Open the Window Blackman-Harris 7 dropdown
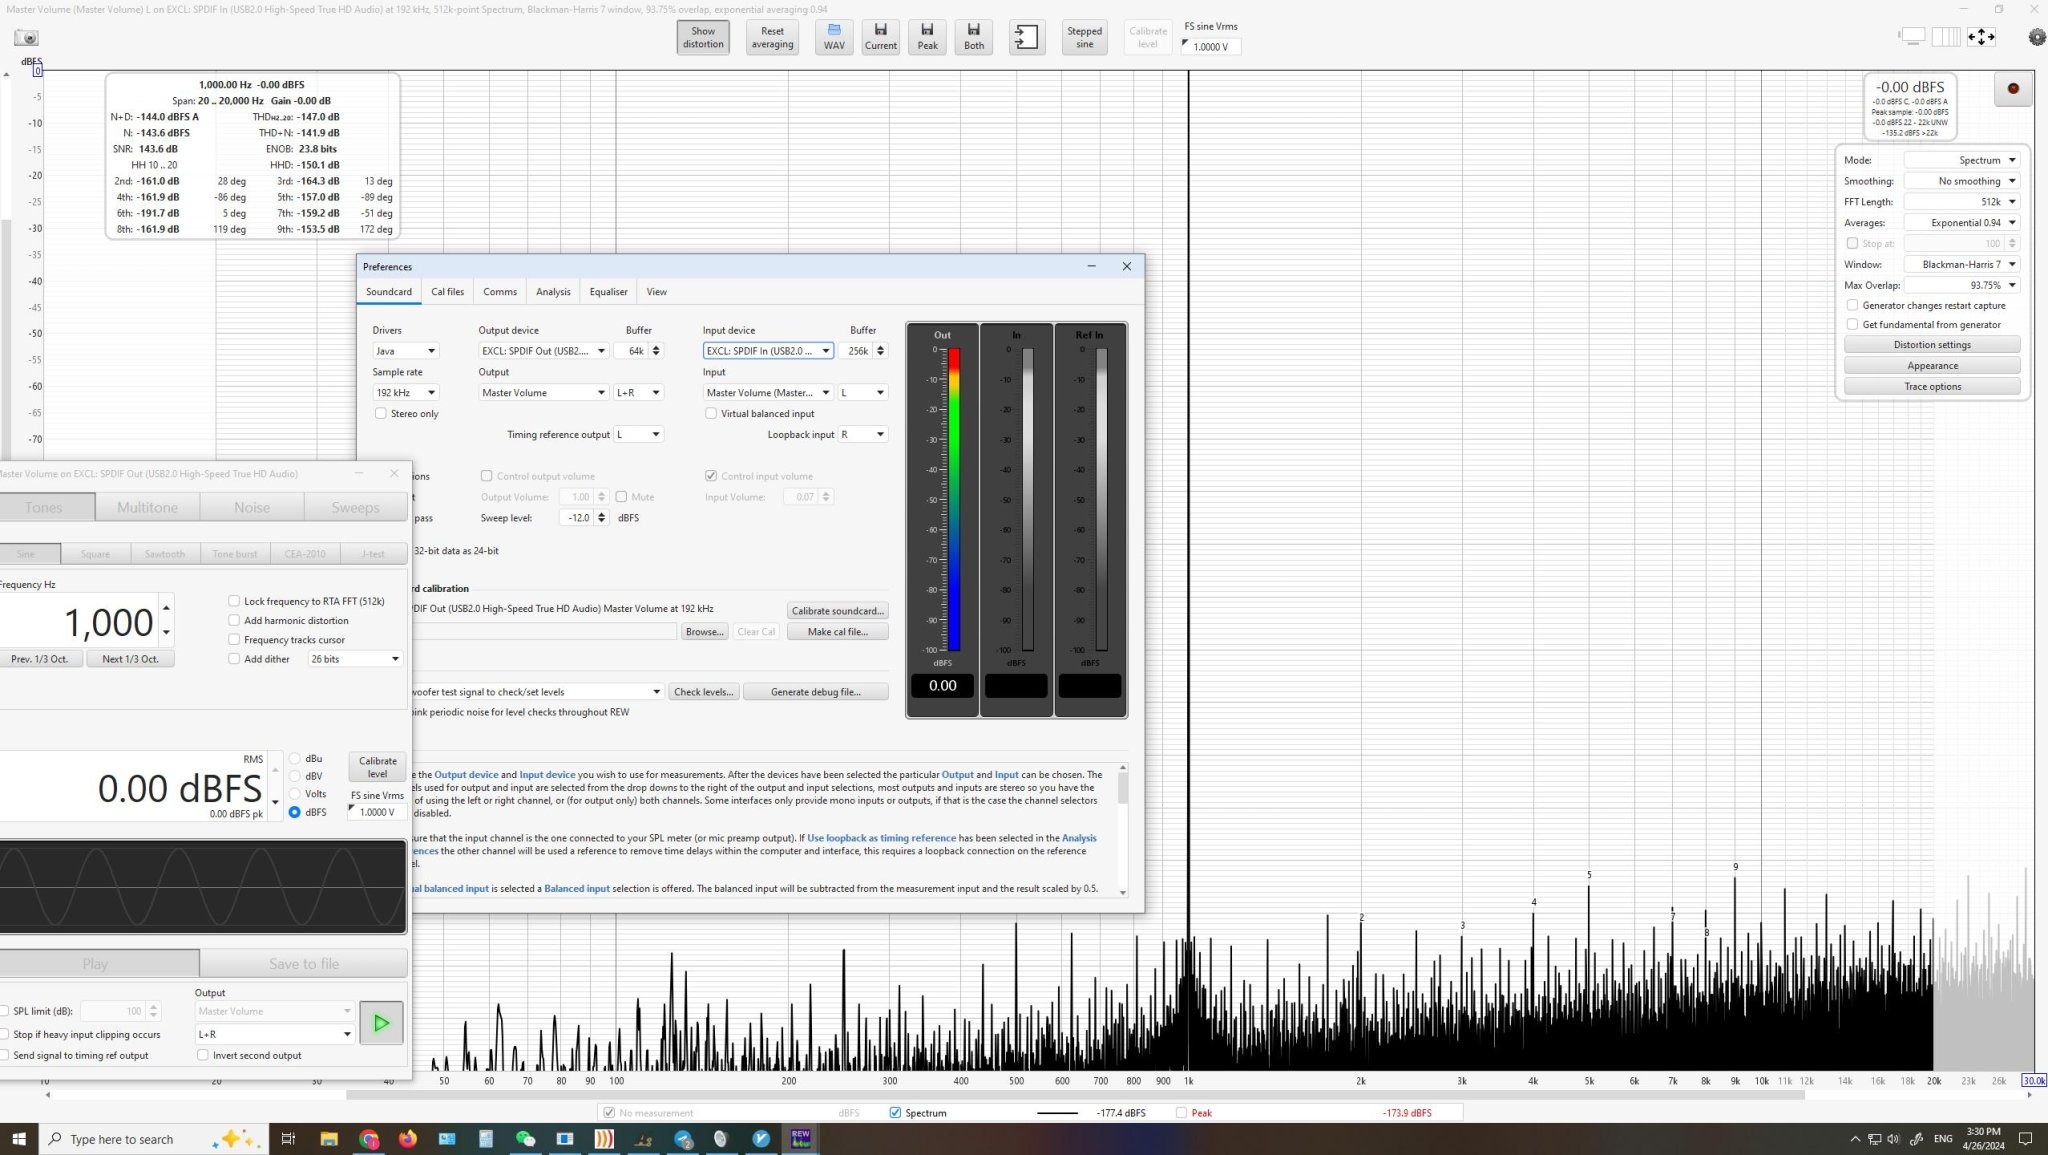The width and height of the screenshot is (2048, 1155). (x=1961, y=264)
